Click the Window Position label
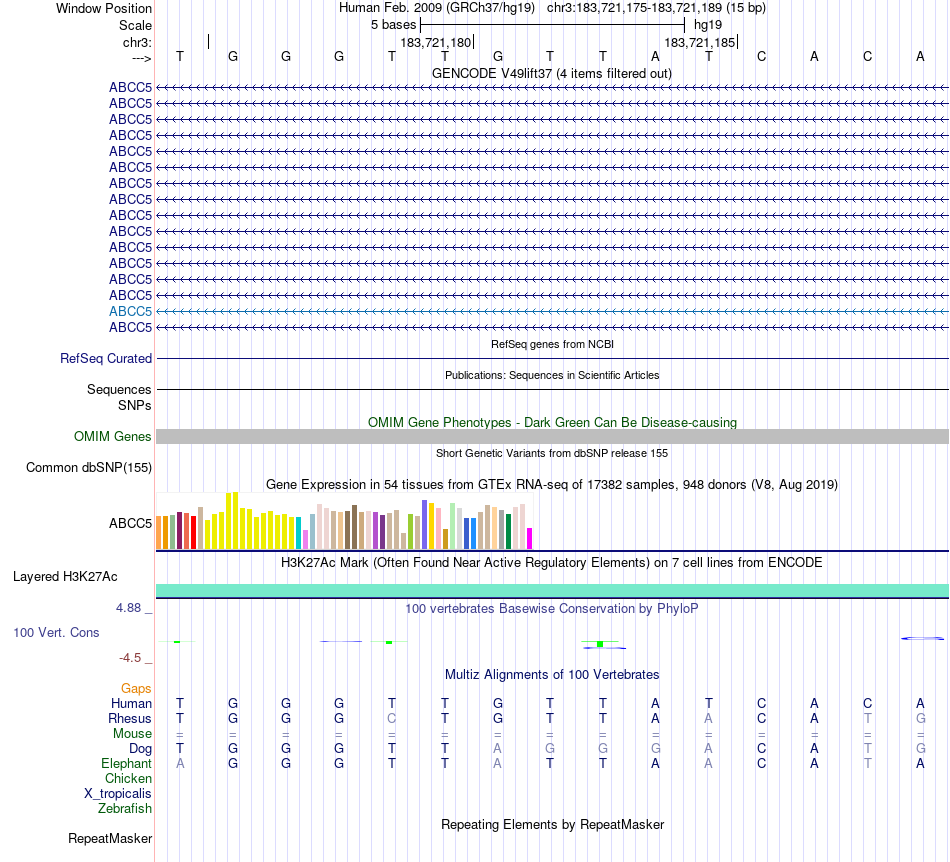This screenshot has width=950, height=862. tap(104, 8)
